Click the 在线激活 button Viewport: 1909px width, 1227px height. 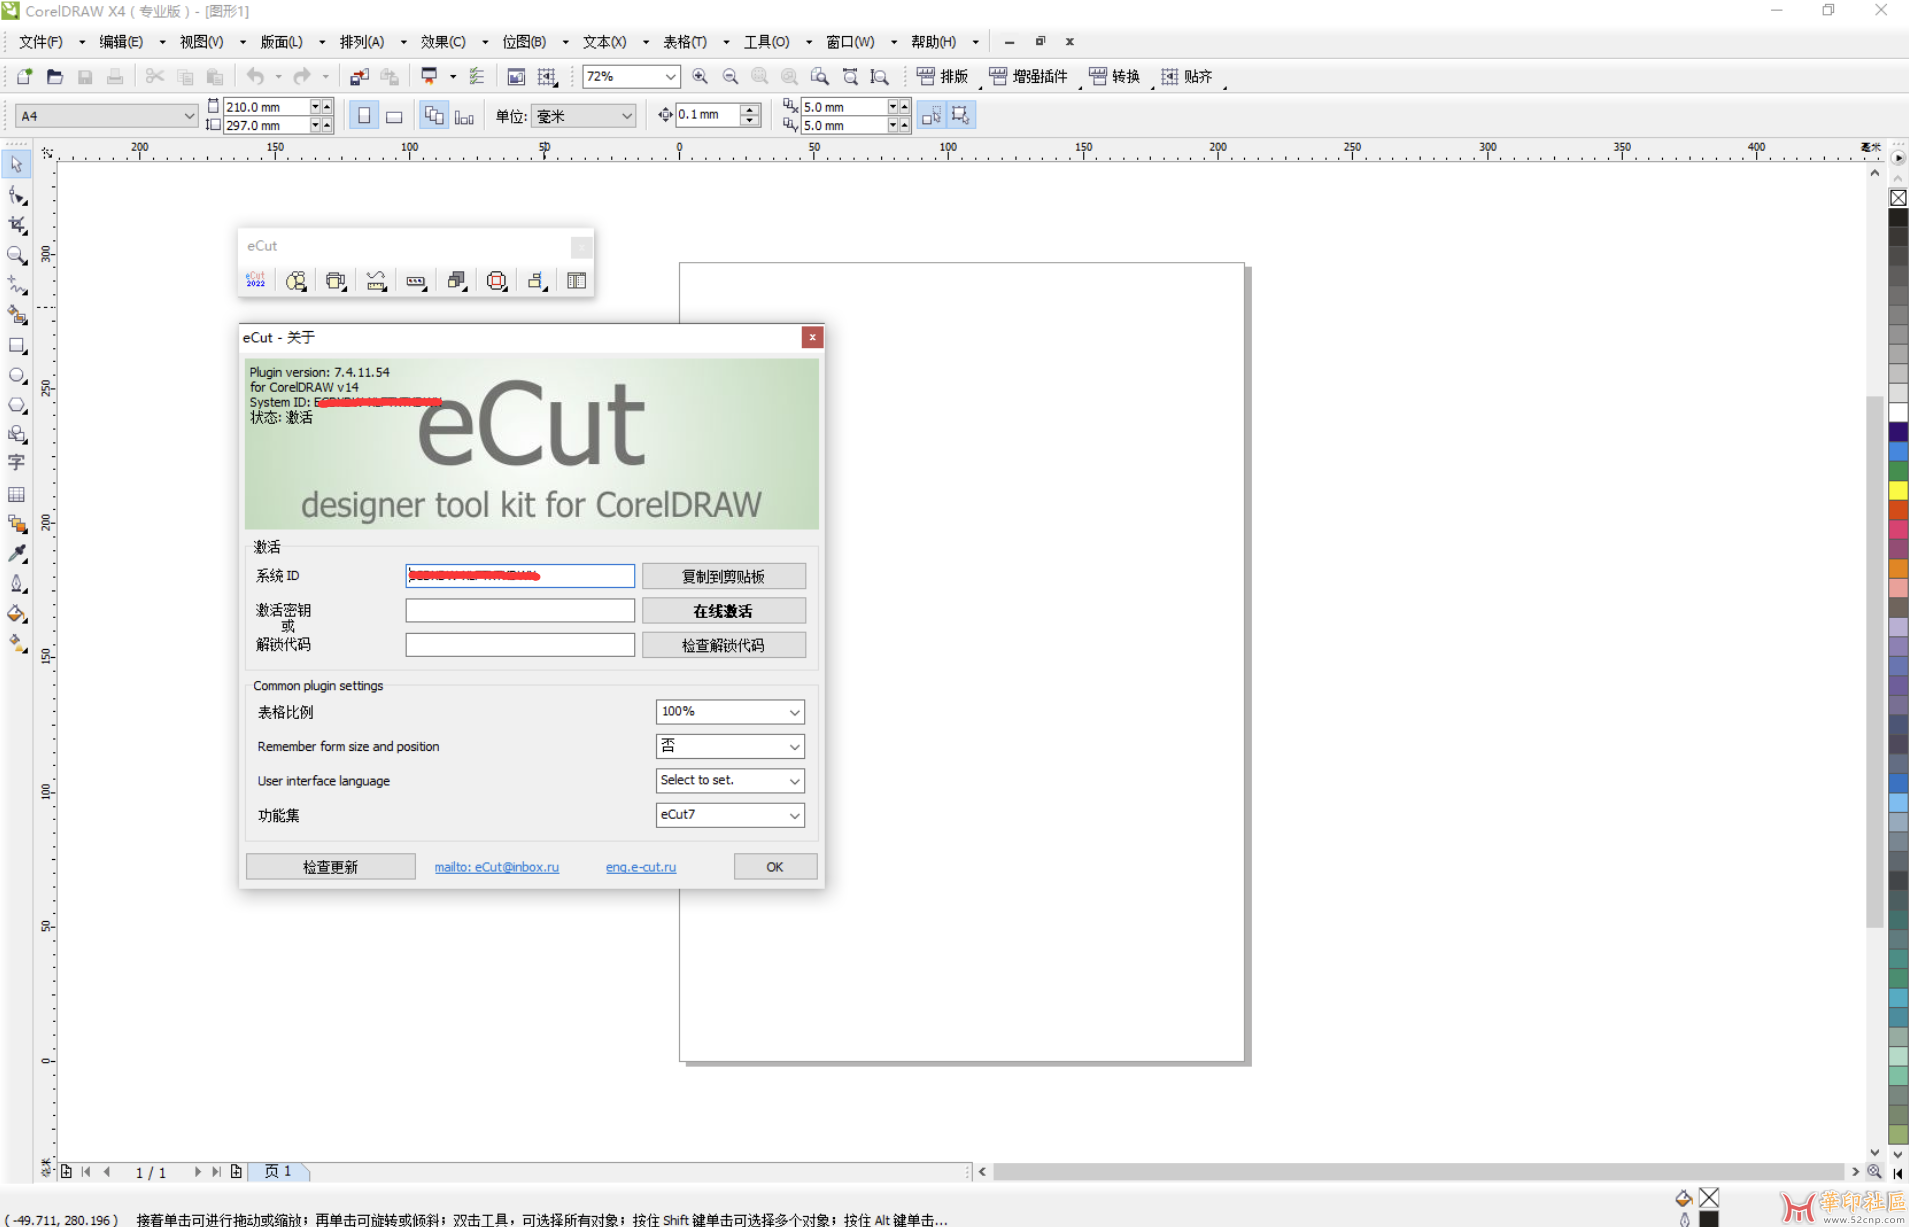tap(723, 611)
